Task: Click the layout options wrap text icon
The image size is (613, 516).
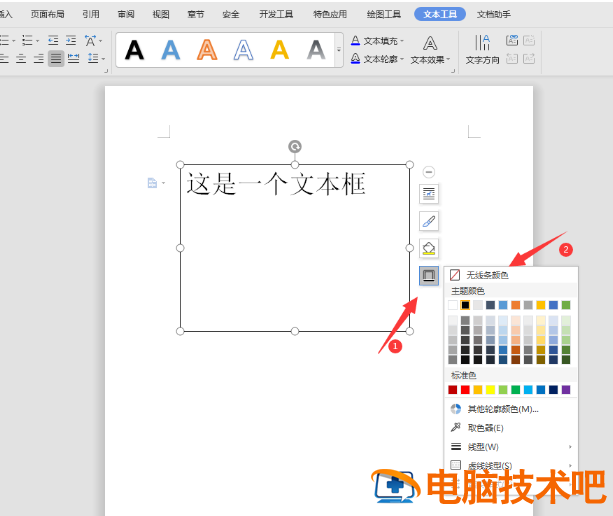Action: click(x=429, y=194)
